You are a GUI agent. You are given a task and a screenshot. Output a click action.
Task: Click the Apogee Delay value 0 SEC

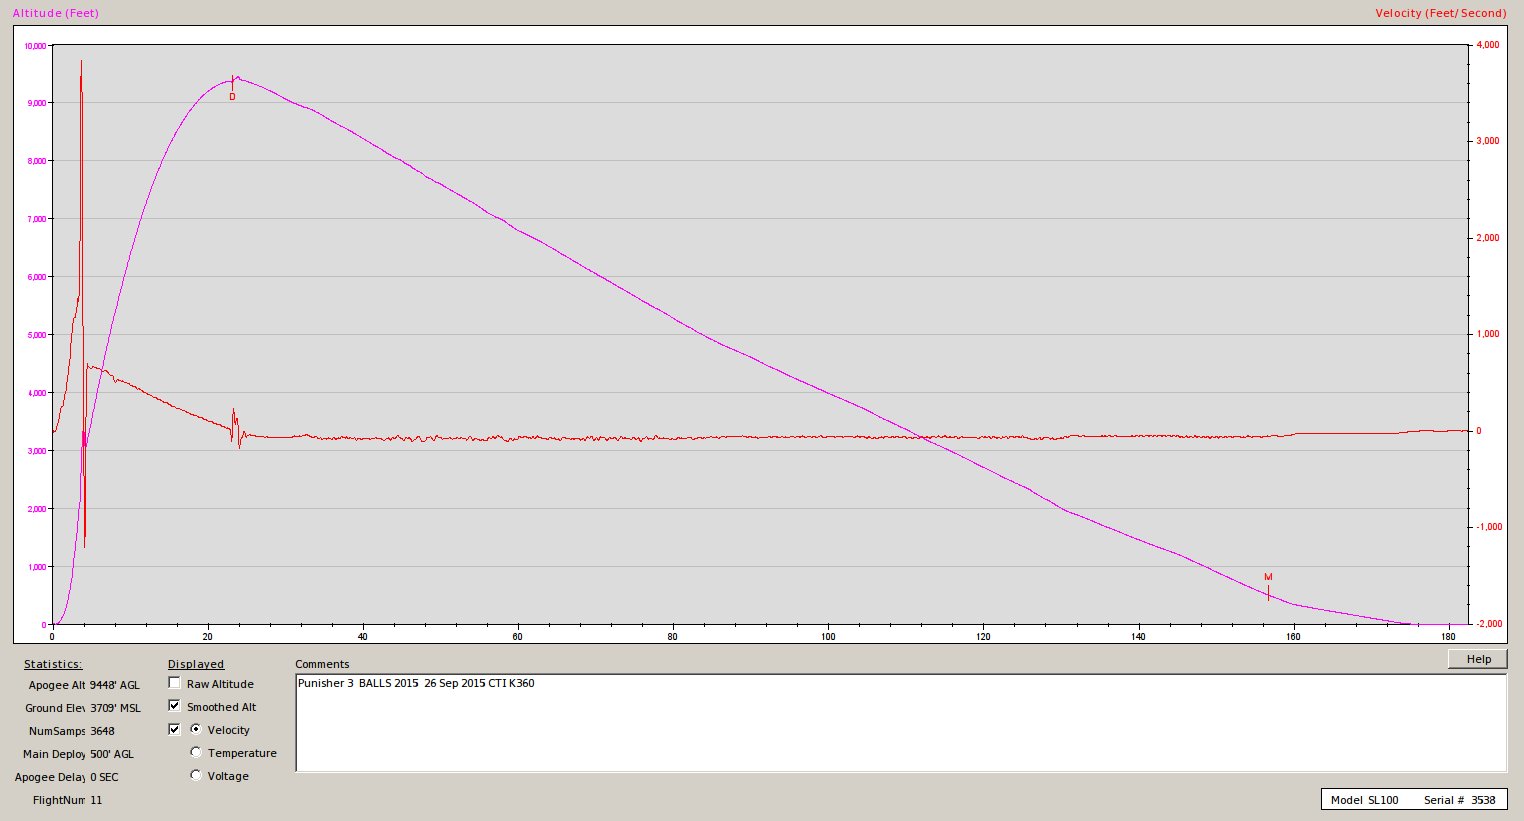[104, 777]
